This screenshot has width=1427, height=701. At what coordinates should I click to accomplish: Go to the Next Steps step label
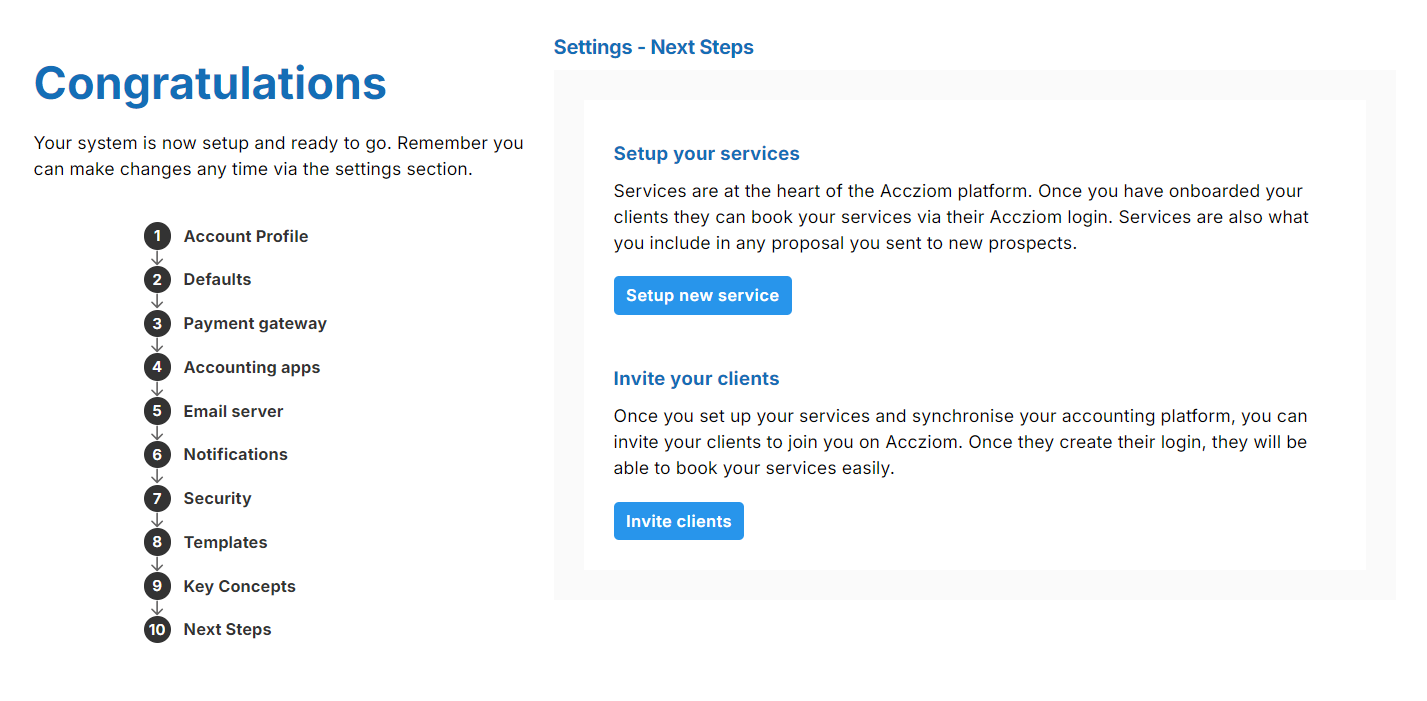point(227,629)
